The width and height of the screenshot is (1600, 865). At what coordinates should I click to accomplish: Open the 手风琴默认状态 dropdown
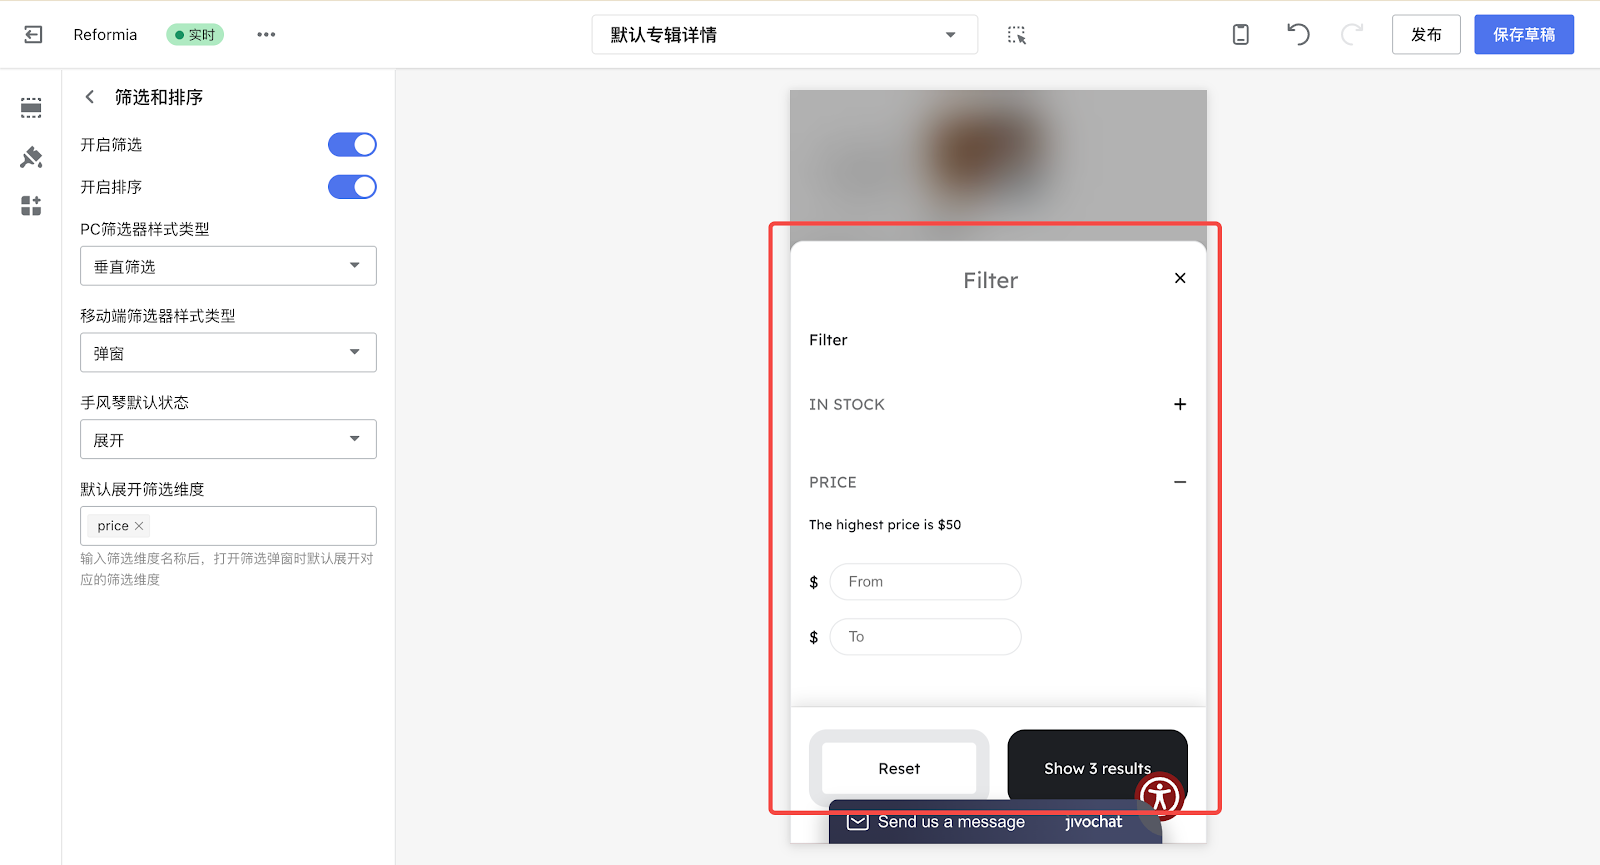pos(228,440)
